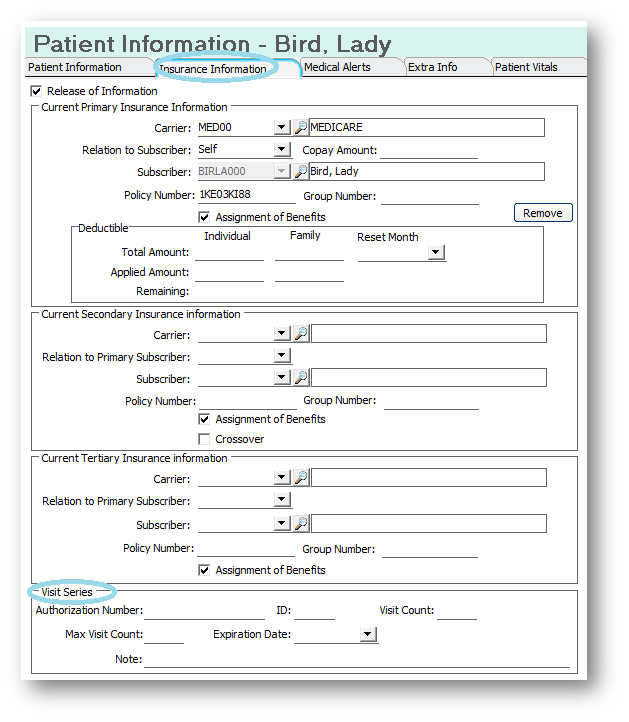Click primary Carrier magnifier search icon
The width and height of the screenshot is (629, 722).
click(301, 127)
